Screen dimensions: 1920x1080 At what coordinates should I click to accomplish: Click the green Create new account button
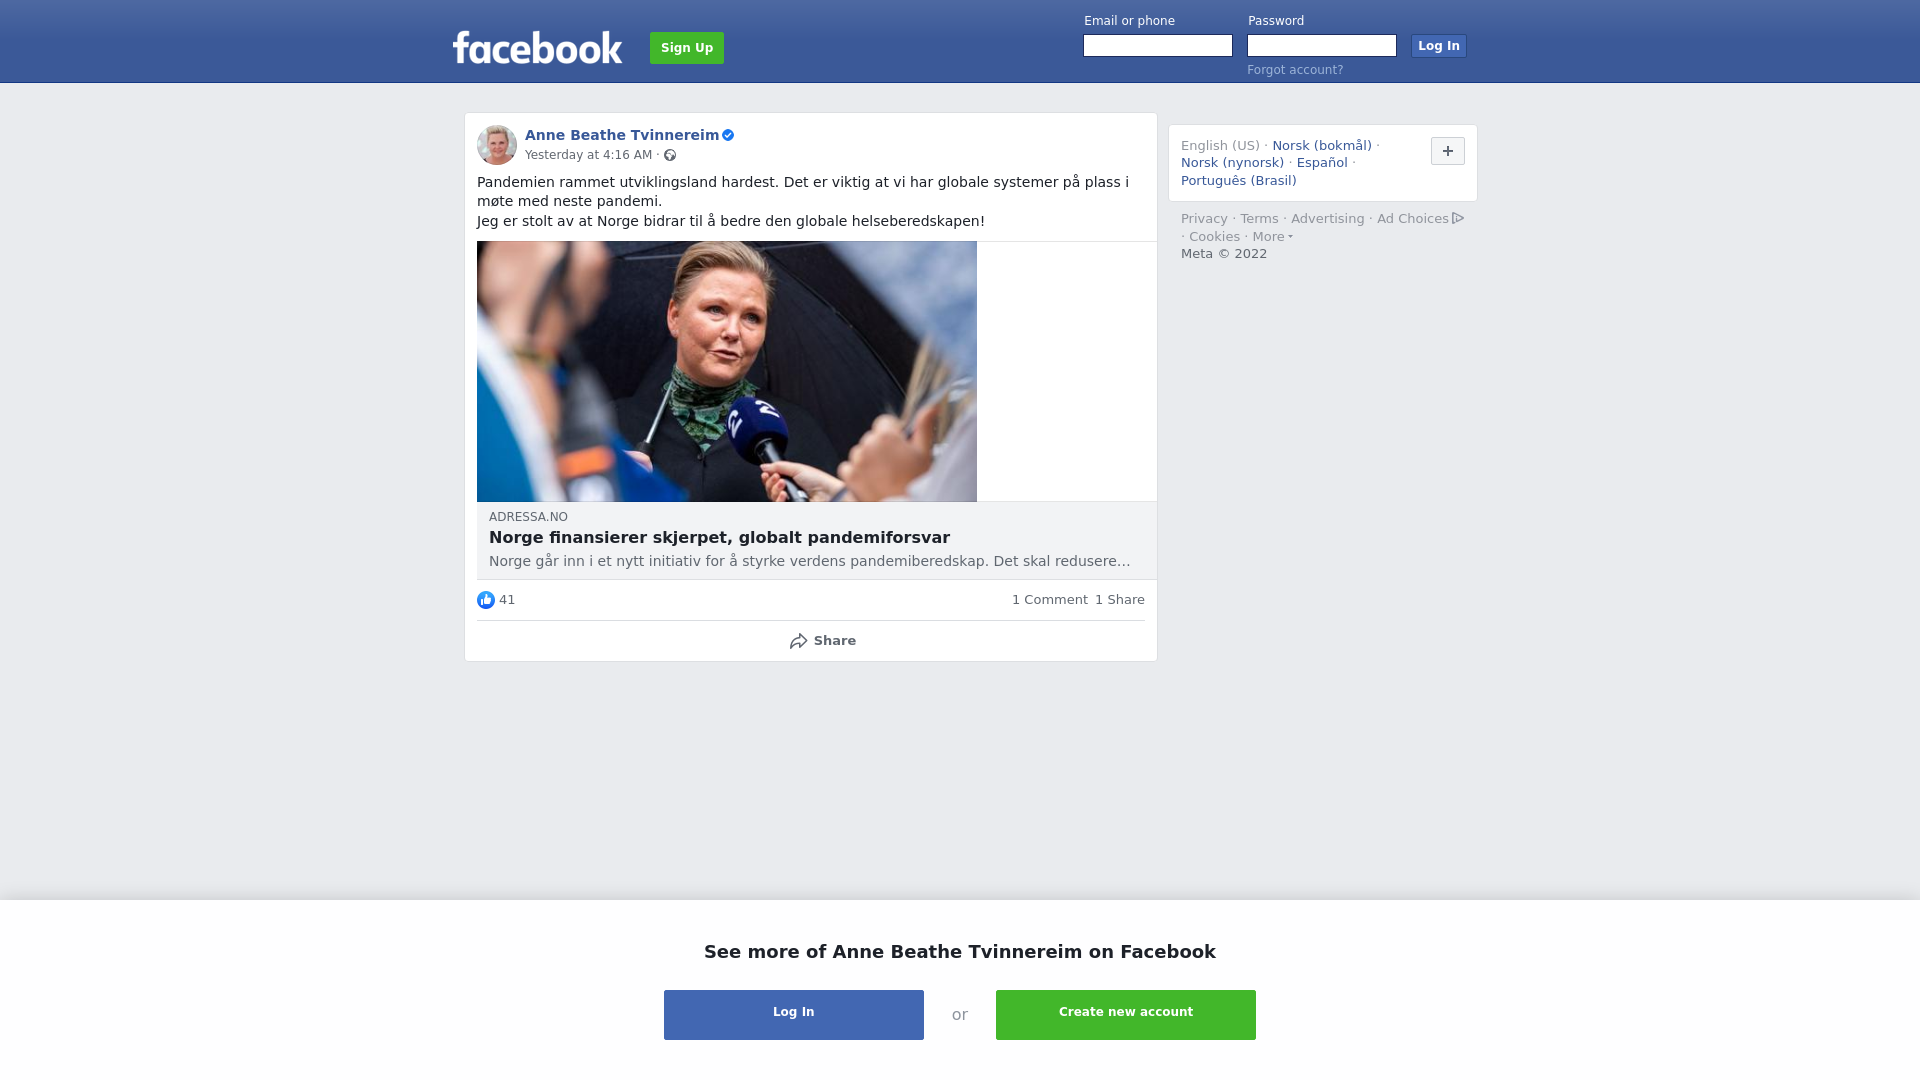click(1126, 1015)
